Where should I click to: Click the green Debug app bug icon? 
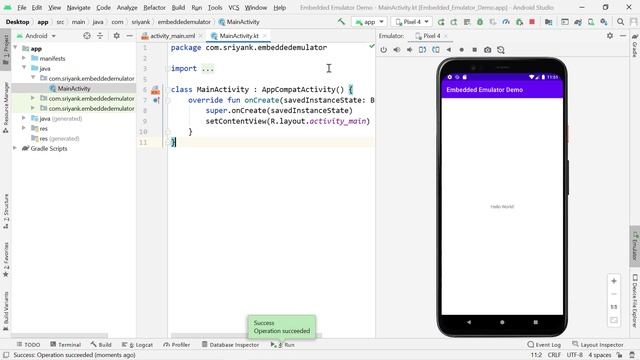click(480, 22)
